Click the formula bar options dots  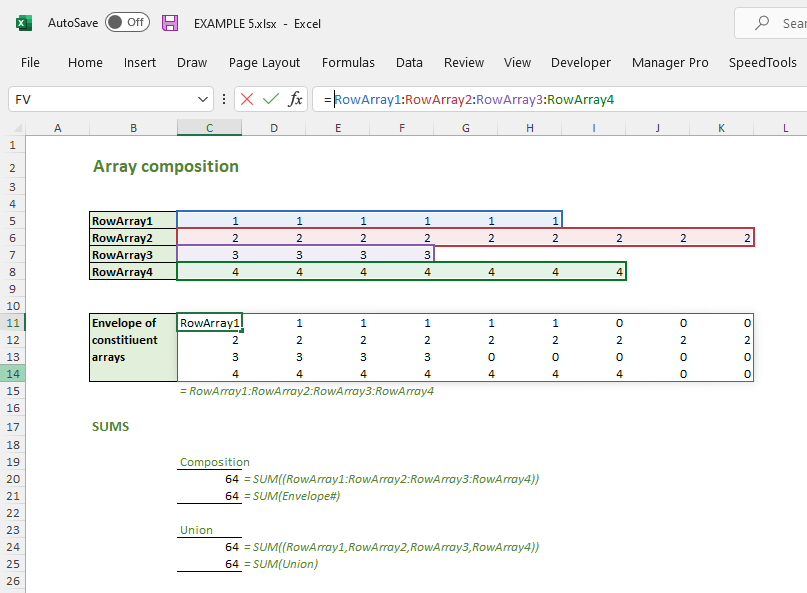(x=224, y=99)
